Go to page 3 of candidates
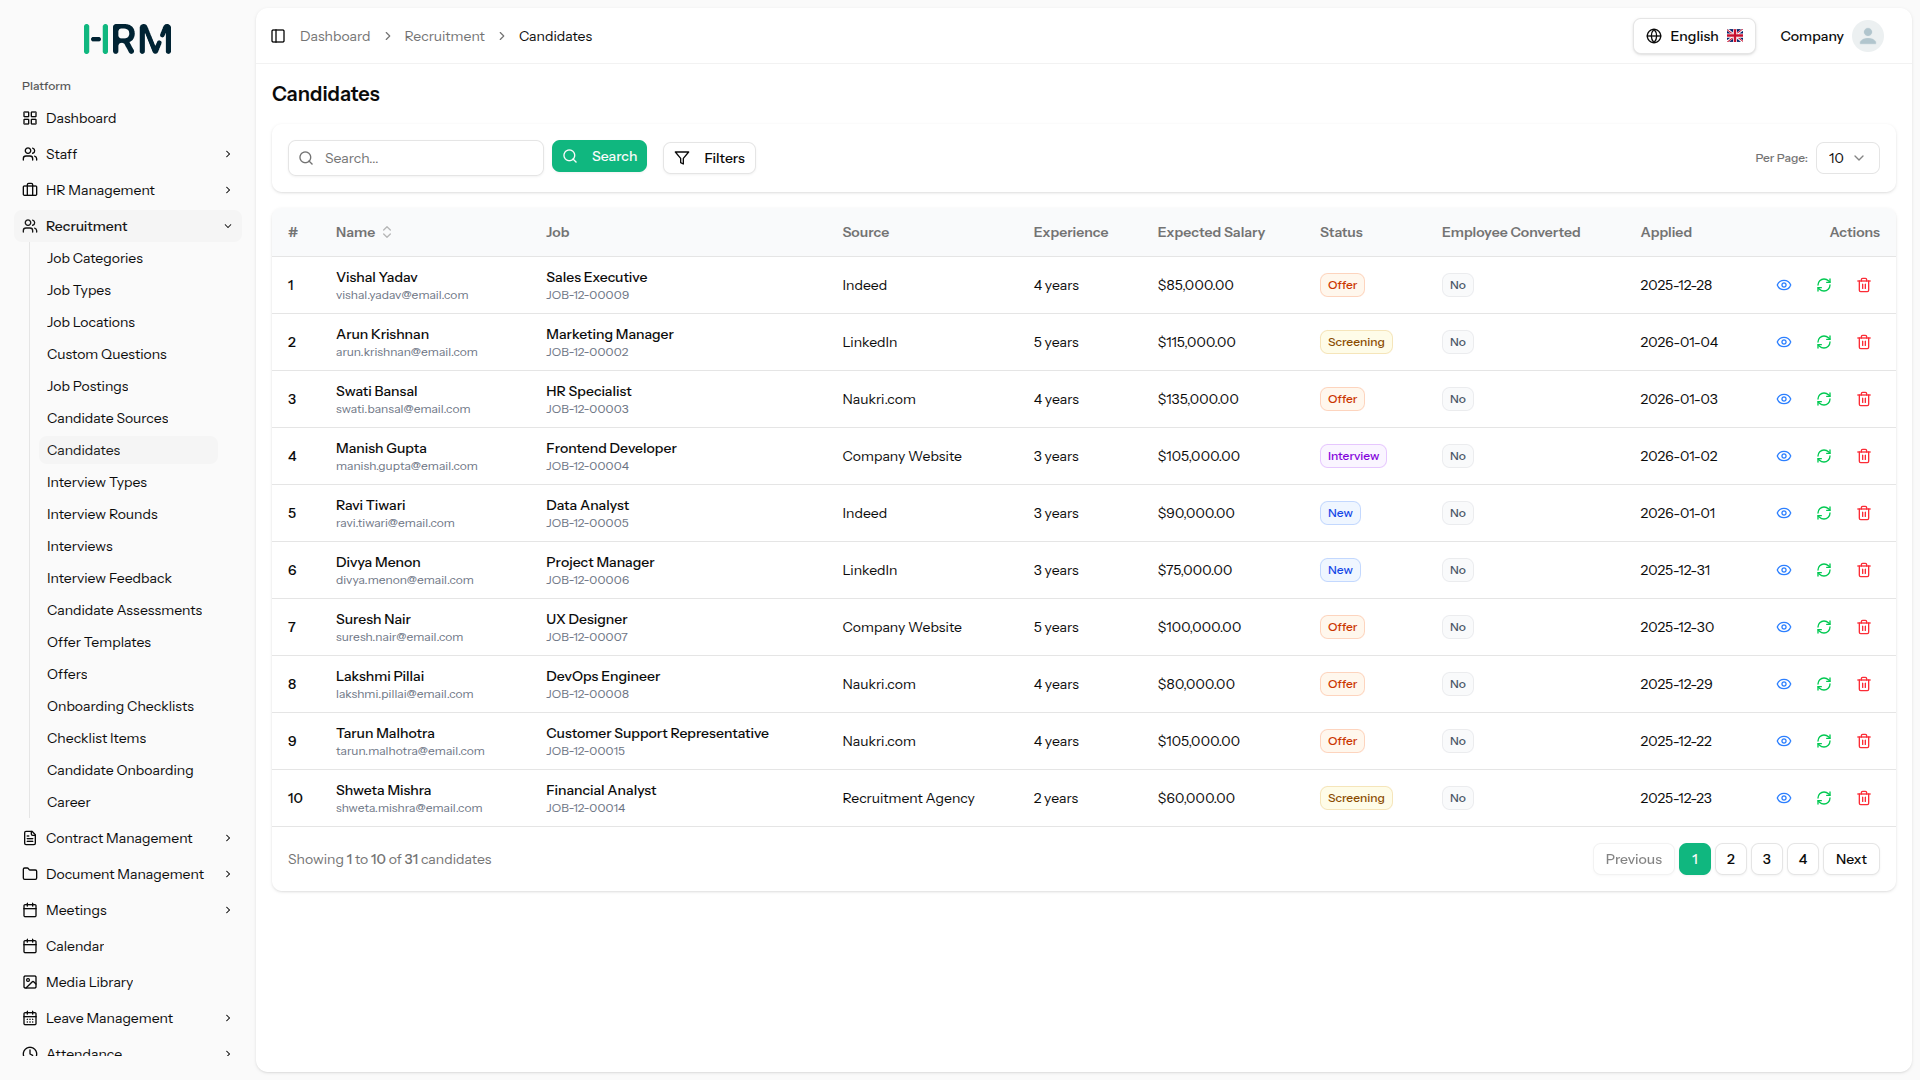Viewport: 1920px width, 1080px height. (1766, 859)
